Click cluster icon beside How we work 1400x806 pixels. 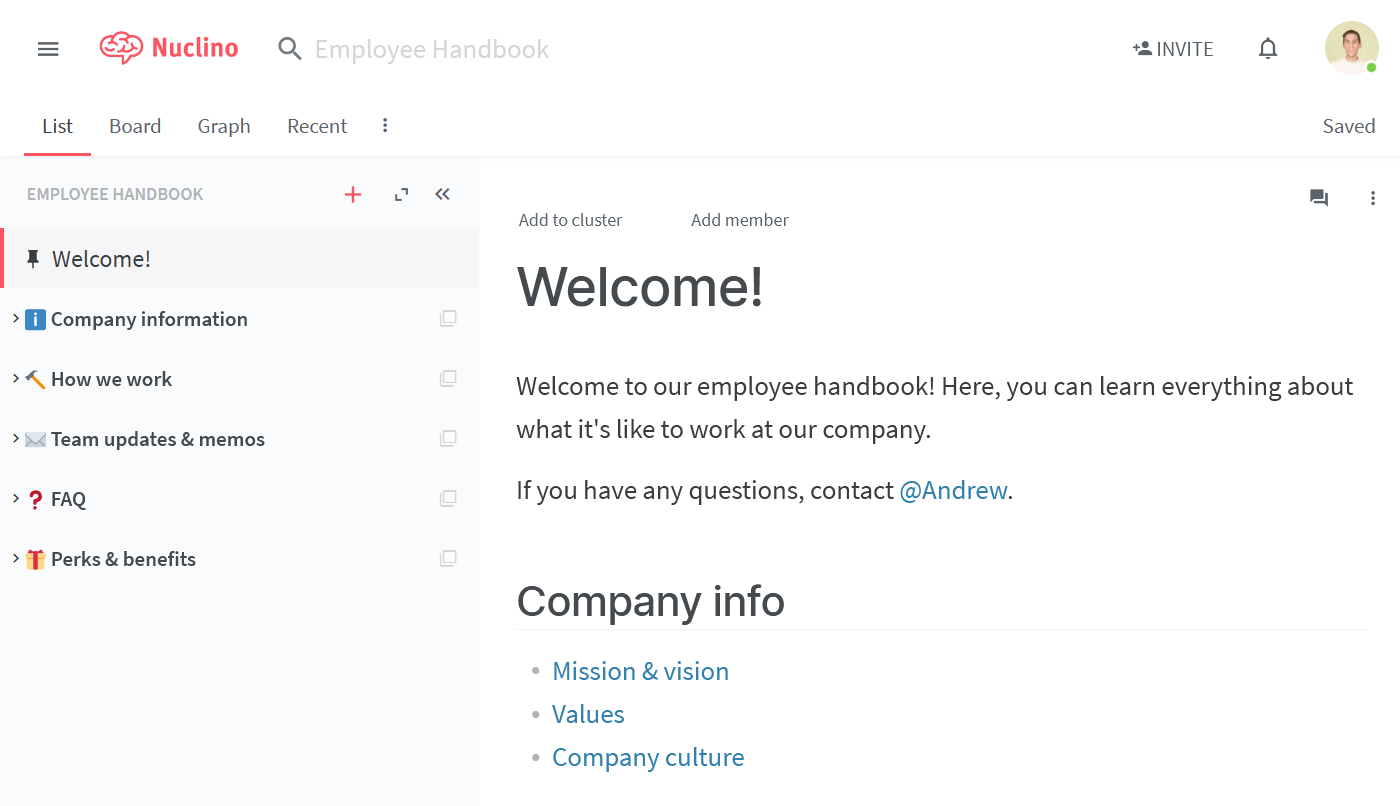point(448,378)
